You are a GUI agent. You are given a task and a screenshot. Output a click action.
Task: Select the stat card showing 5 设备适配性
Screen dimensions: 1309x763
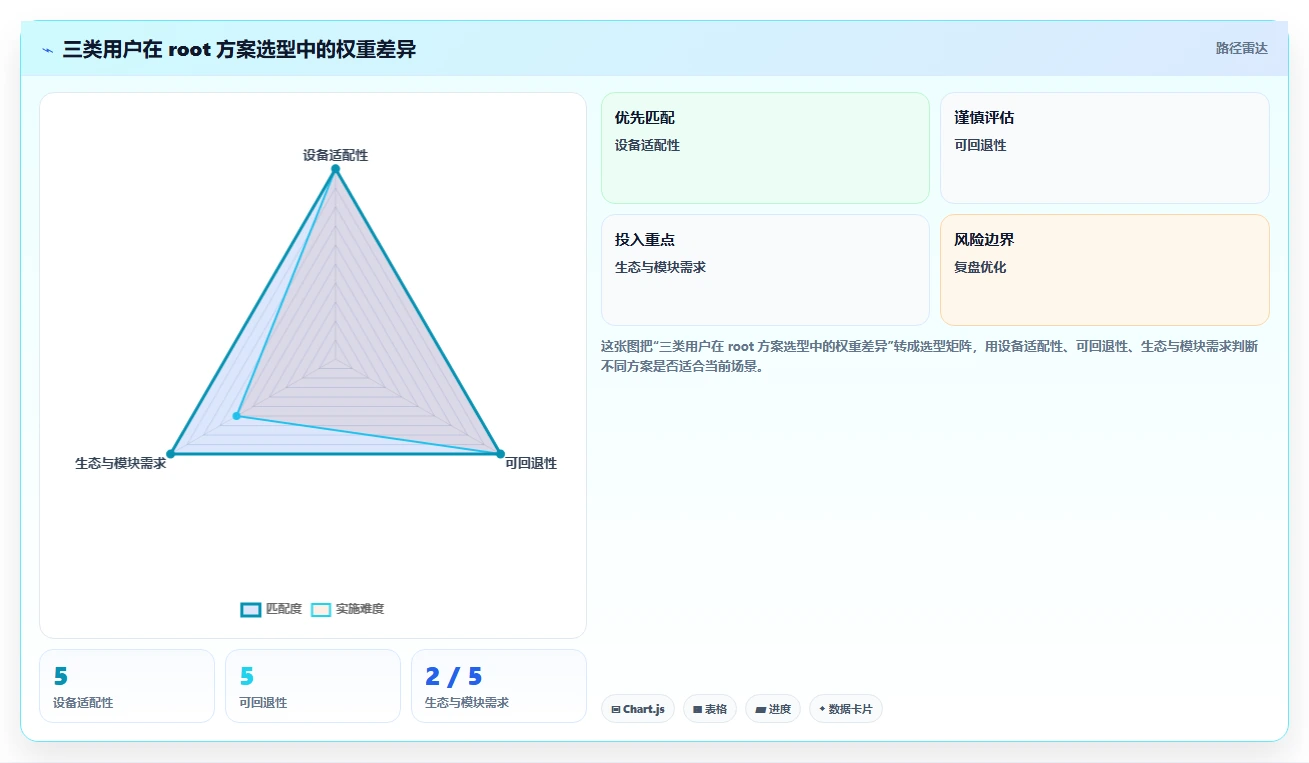point(127,686)
